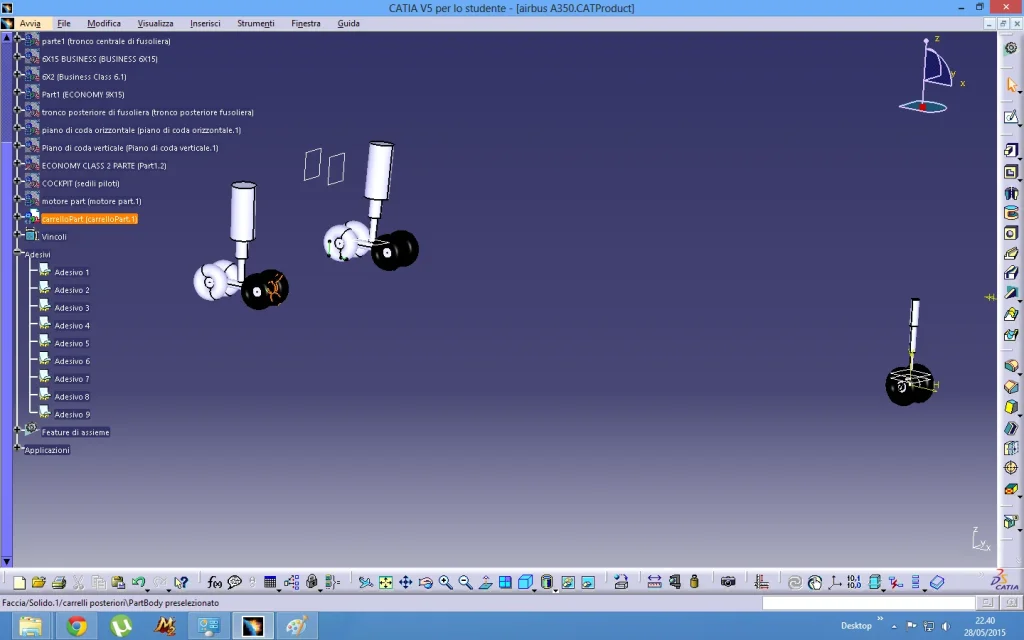Open the Avvia menu
The height and width of the screenshot is (640, 1024).
(30, 24)
